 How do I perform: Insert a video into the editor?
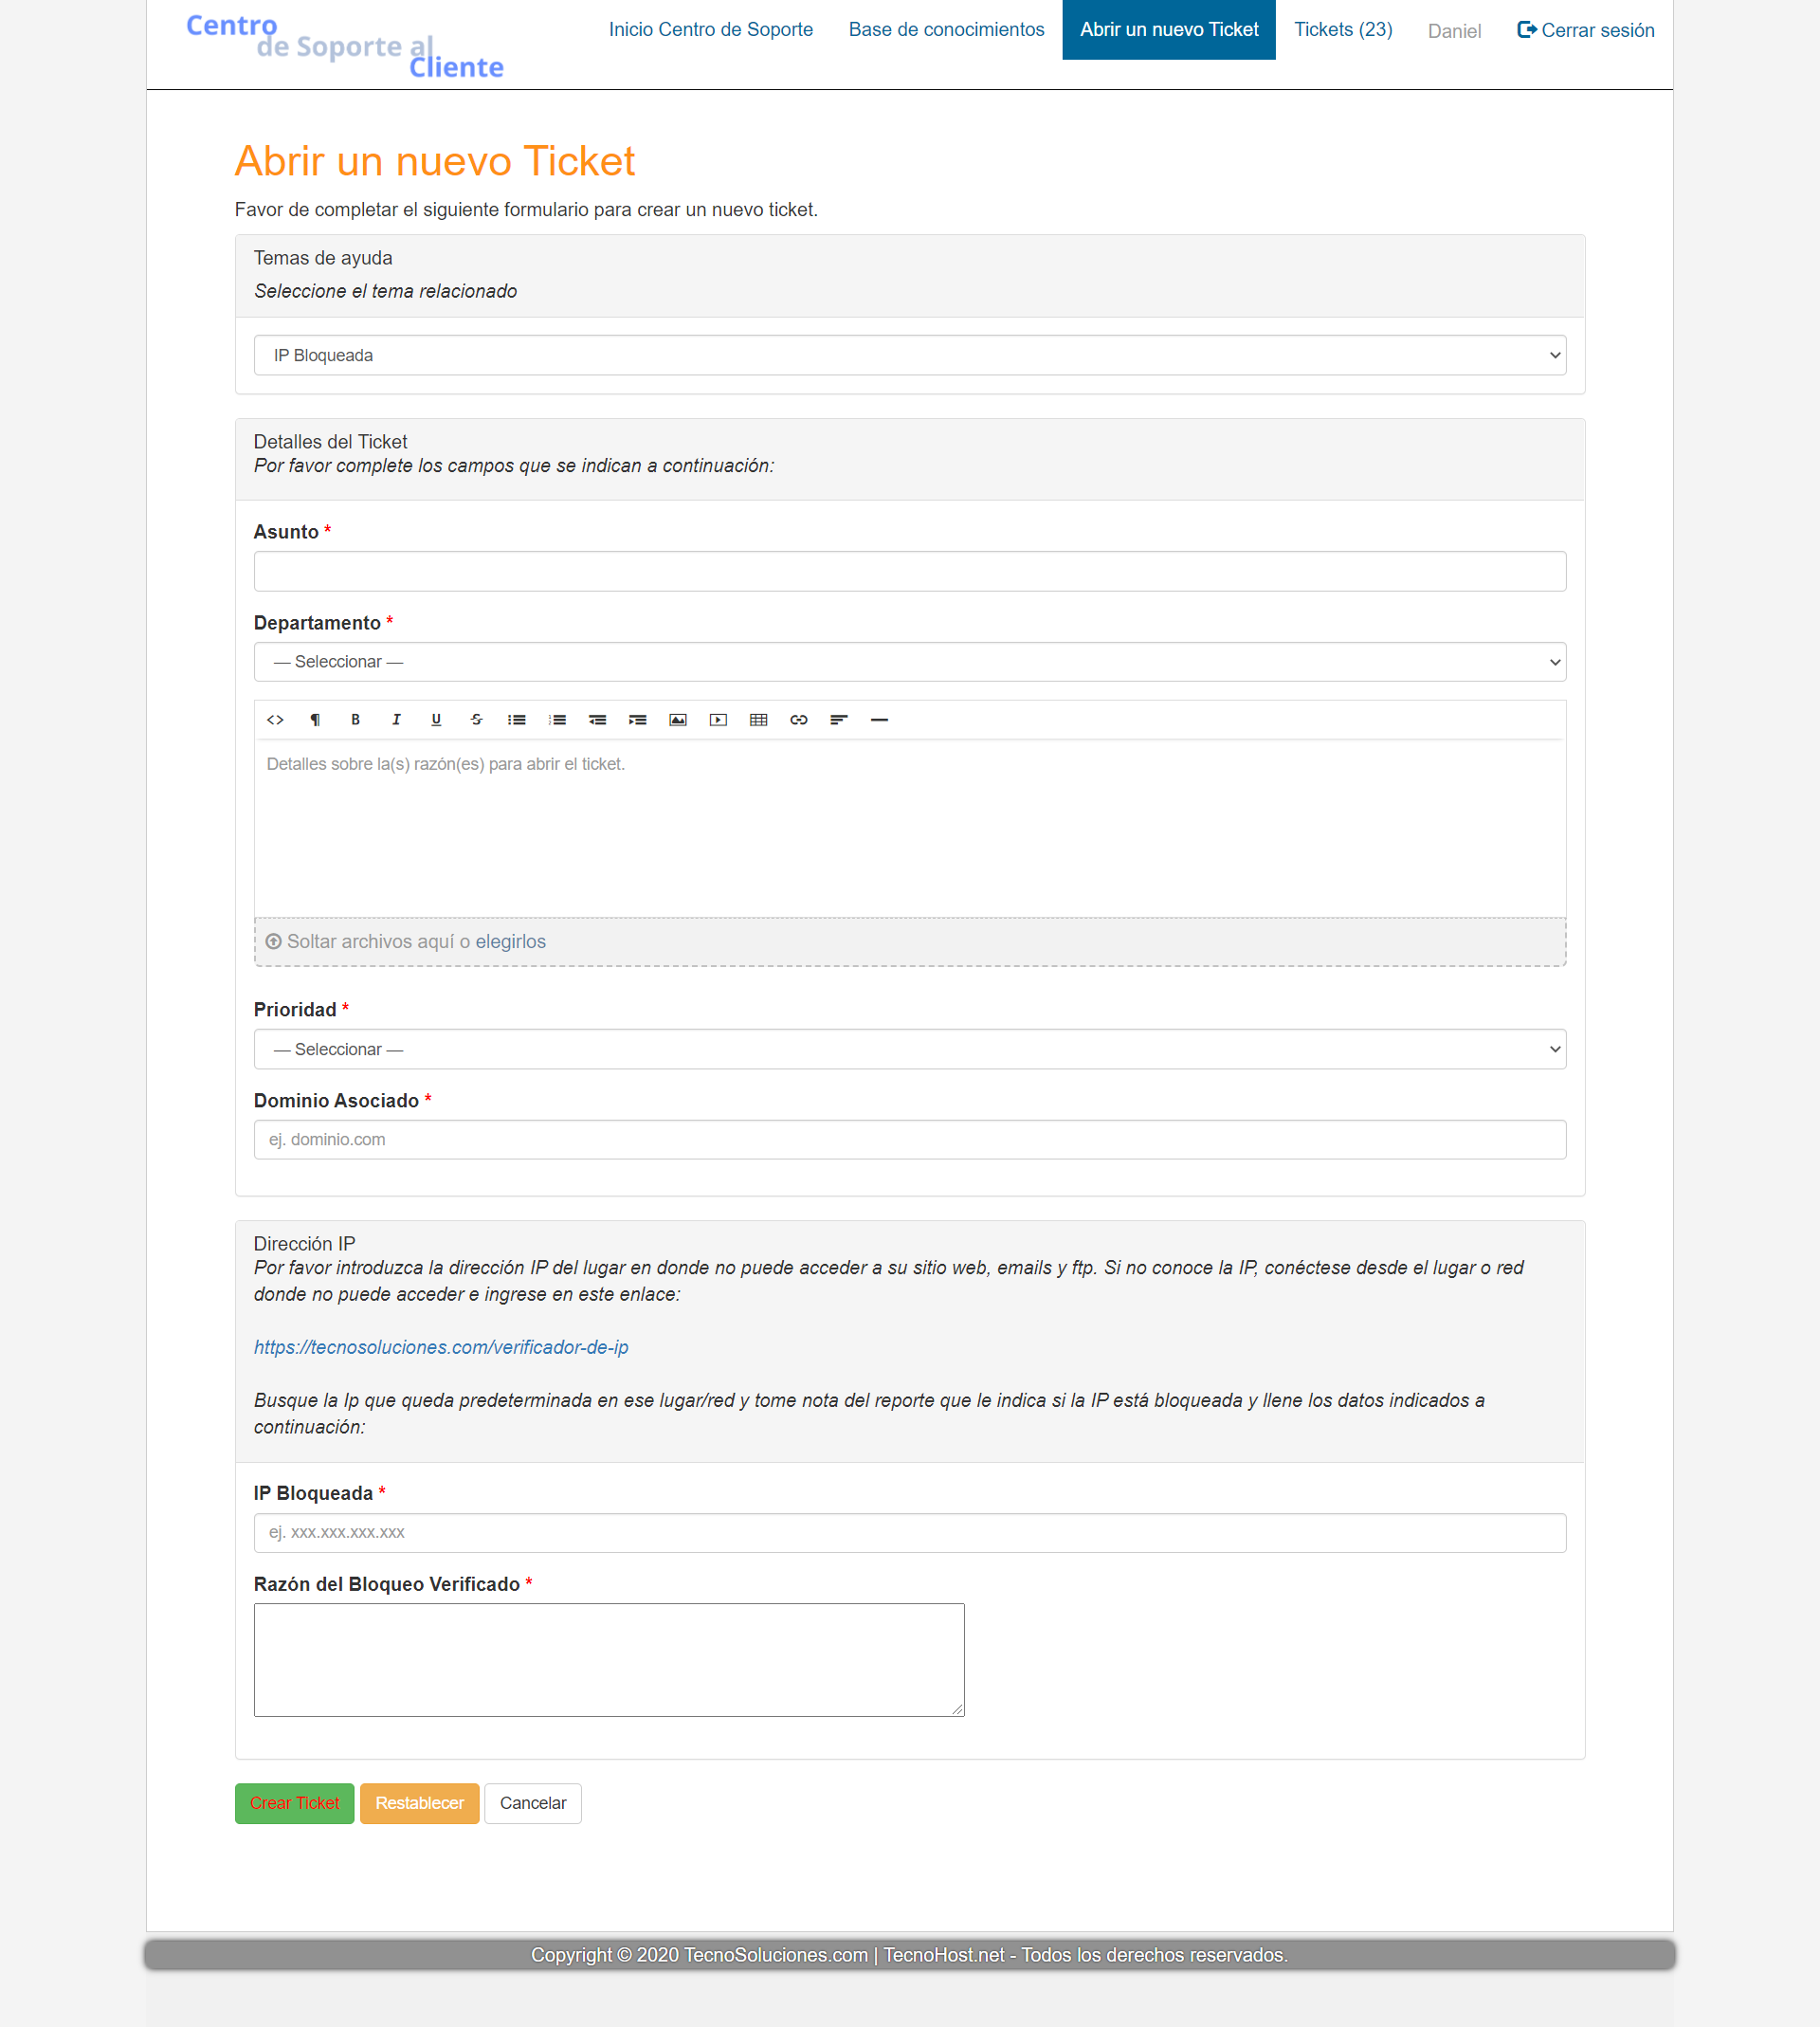pyautogui.click(x=718, y=720)
